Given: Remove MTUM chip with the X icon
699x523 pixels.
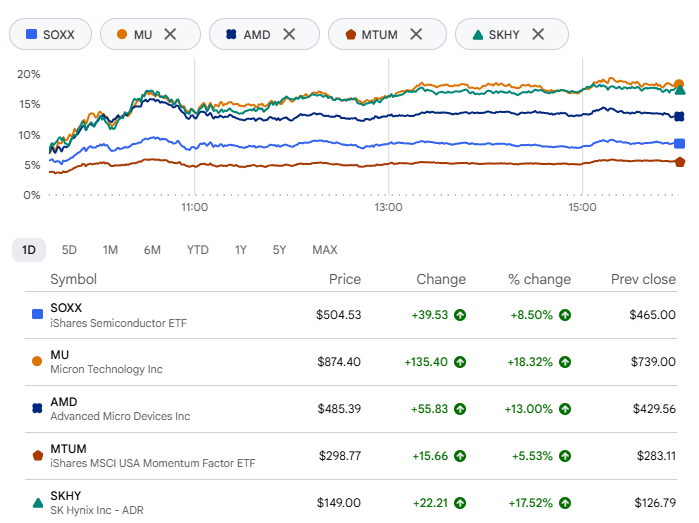Looking at the screenshot, I should tap(416, 34).
